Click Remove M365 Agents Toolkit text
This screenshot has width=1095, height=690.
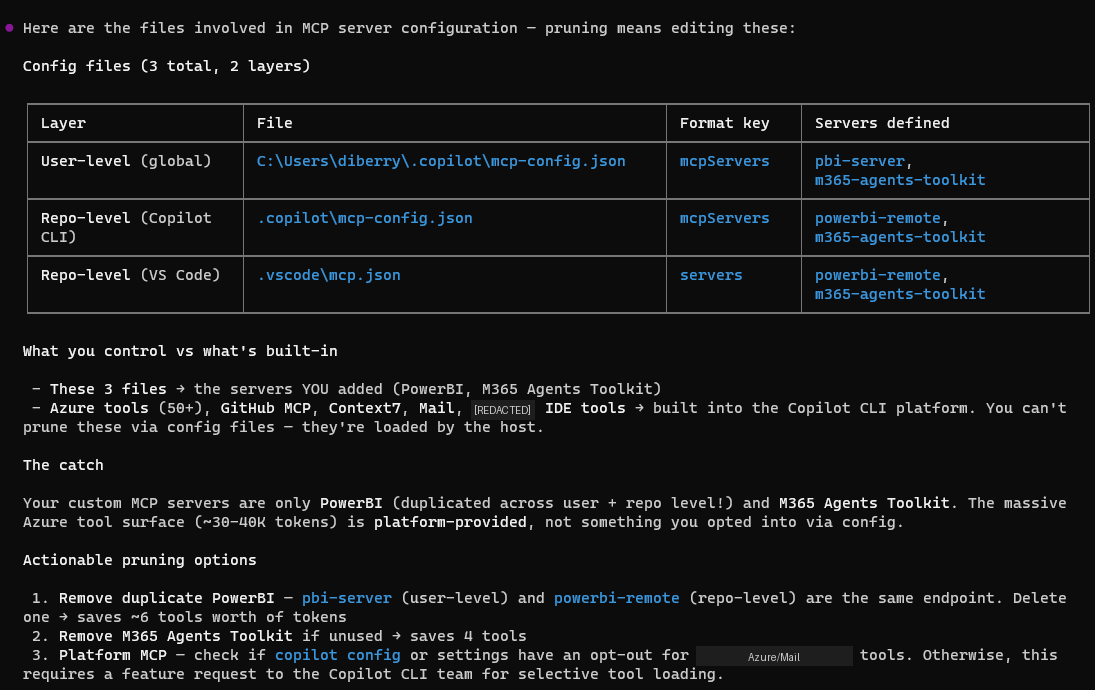click(x=175, y=636)
